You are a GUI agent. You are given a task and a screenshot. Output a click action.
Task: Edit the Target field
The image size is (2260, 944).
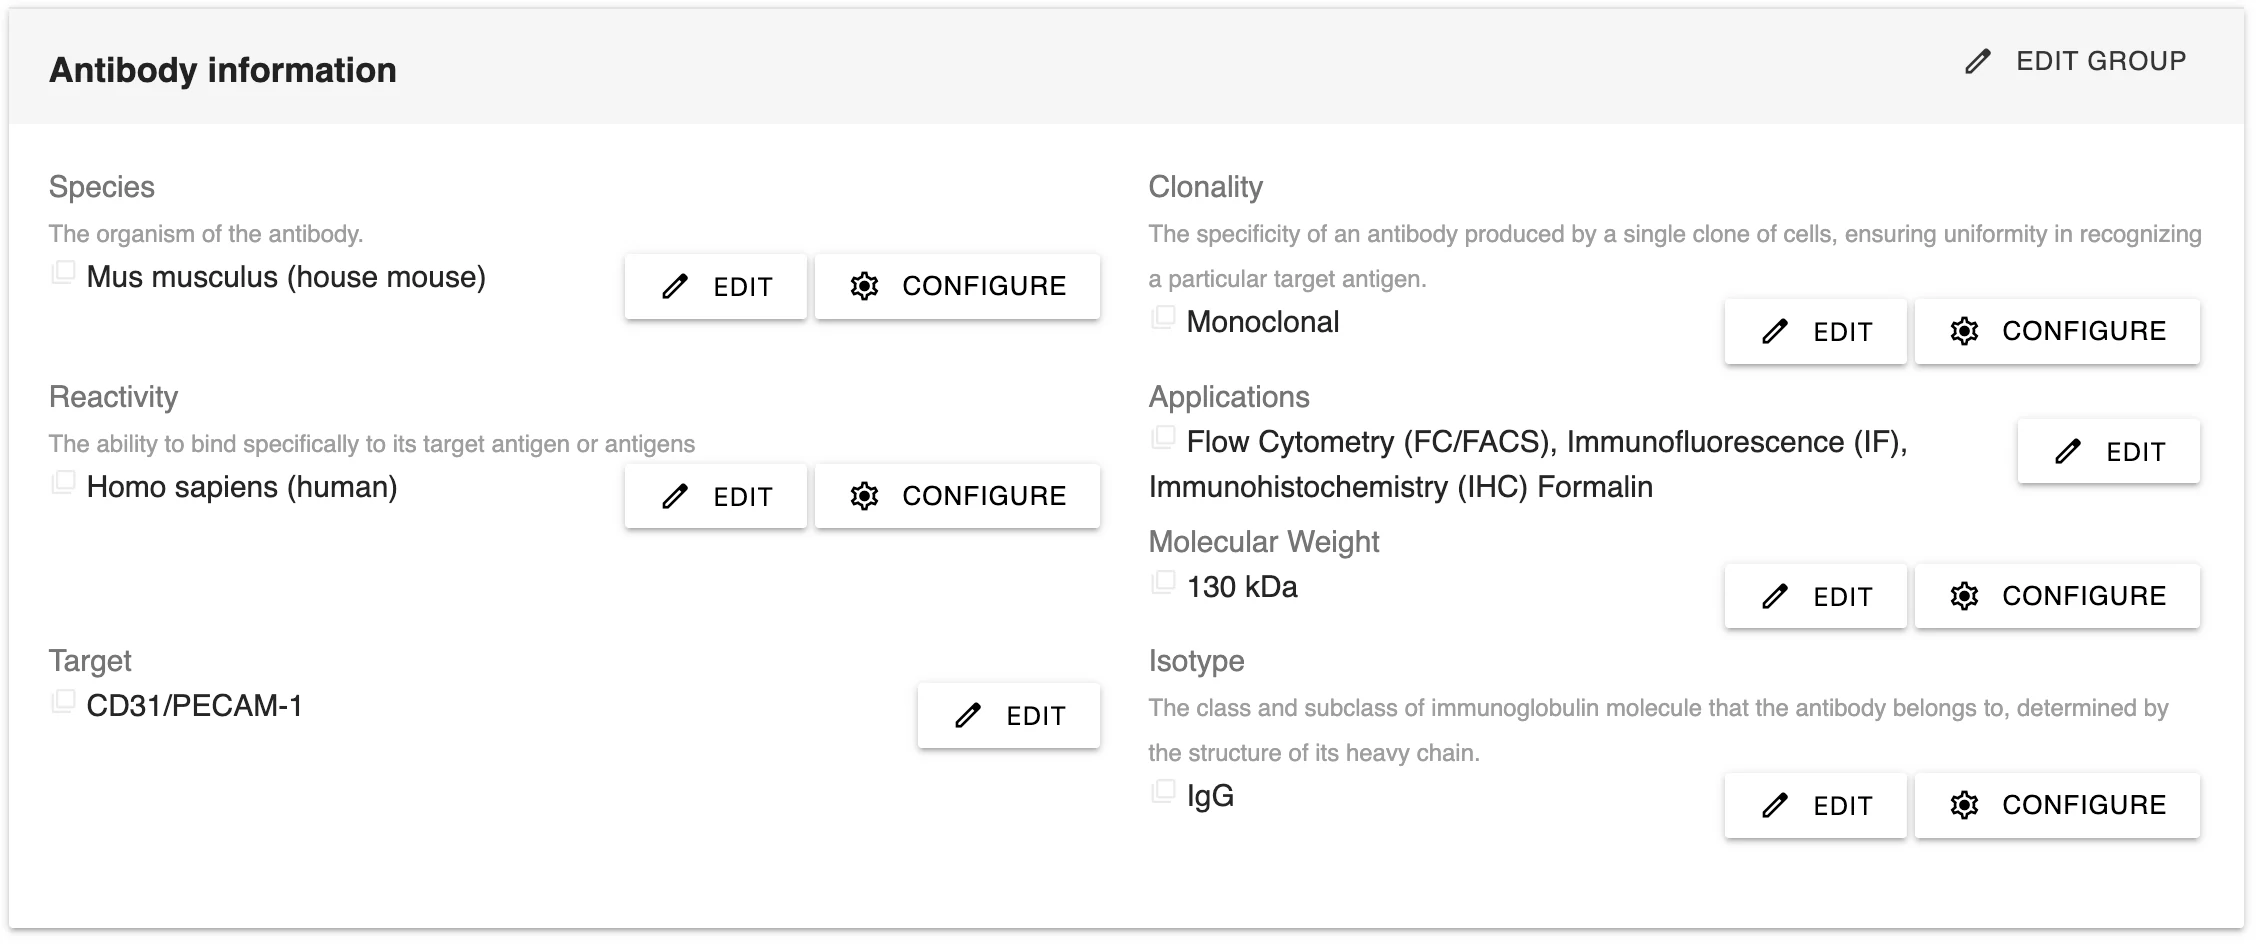[x=1009, y=716]
